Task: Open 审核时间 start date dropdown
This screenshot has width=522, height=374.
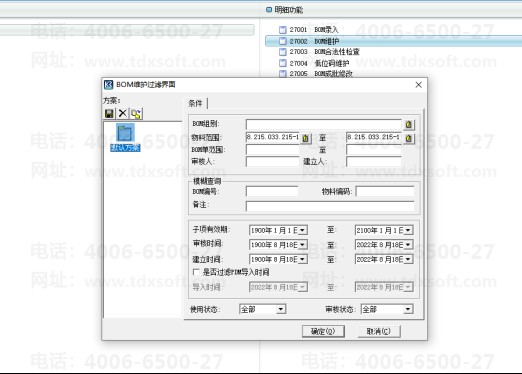Action: (302, 245)
